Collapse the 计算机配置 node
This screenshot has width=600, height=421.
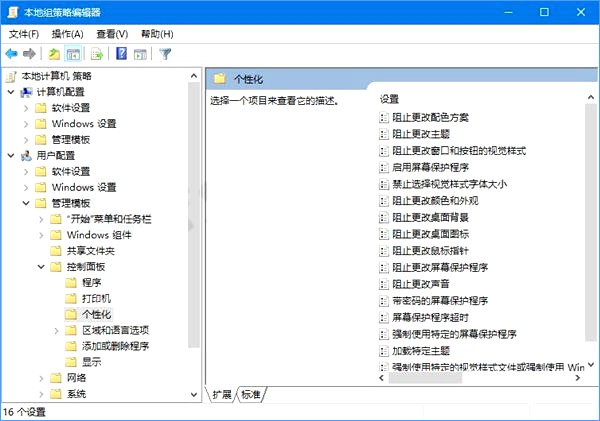pyautogui.click(x=10, y=92)
